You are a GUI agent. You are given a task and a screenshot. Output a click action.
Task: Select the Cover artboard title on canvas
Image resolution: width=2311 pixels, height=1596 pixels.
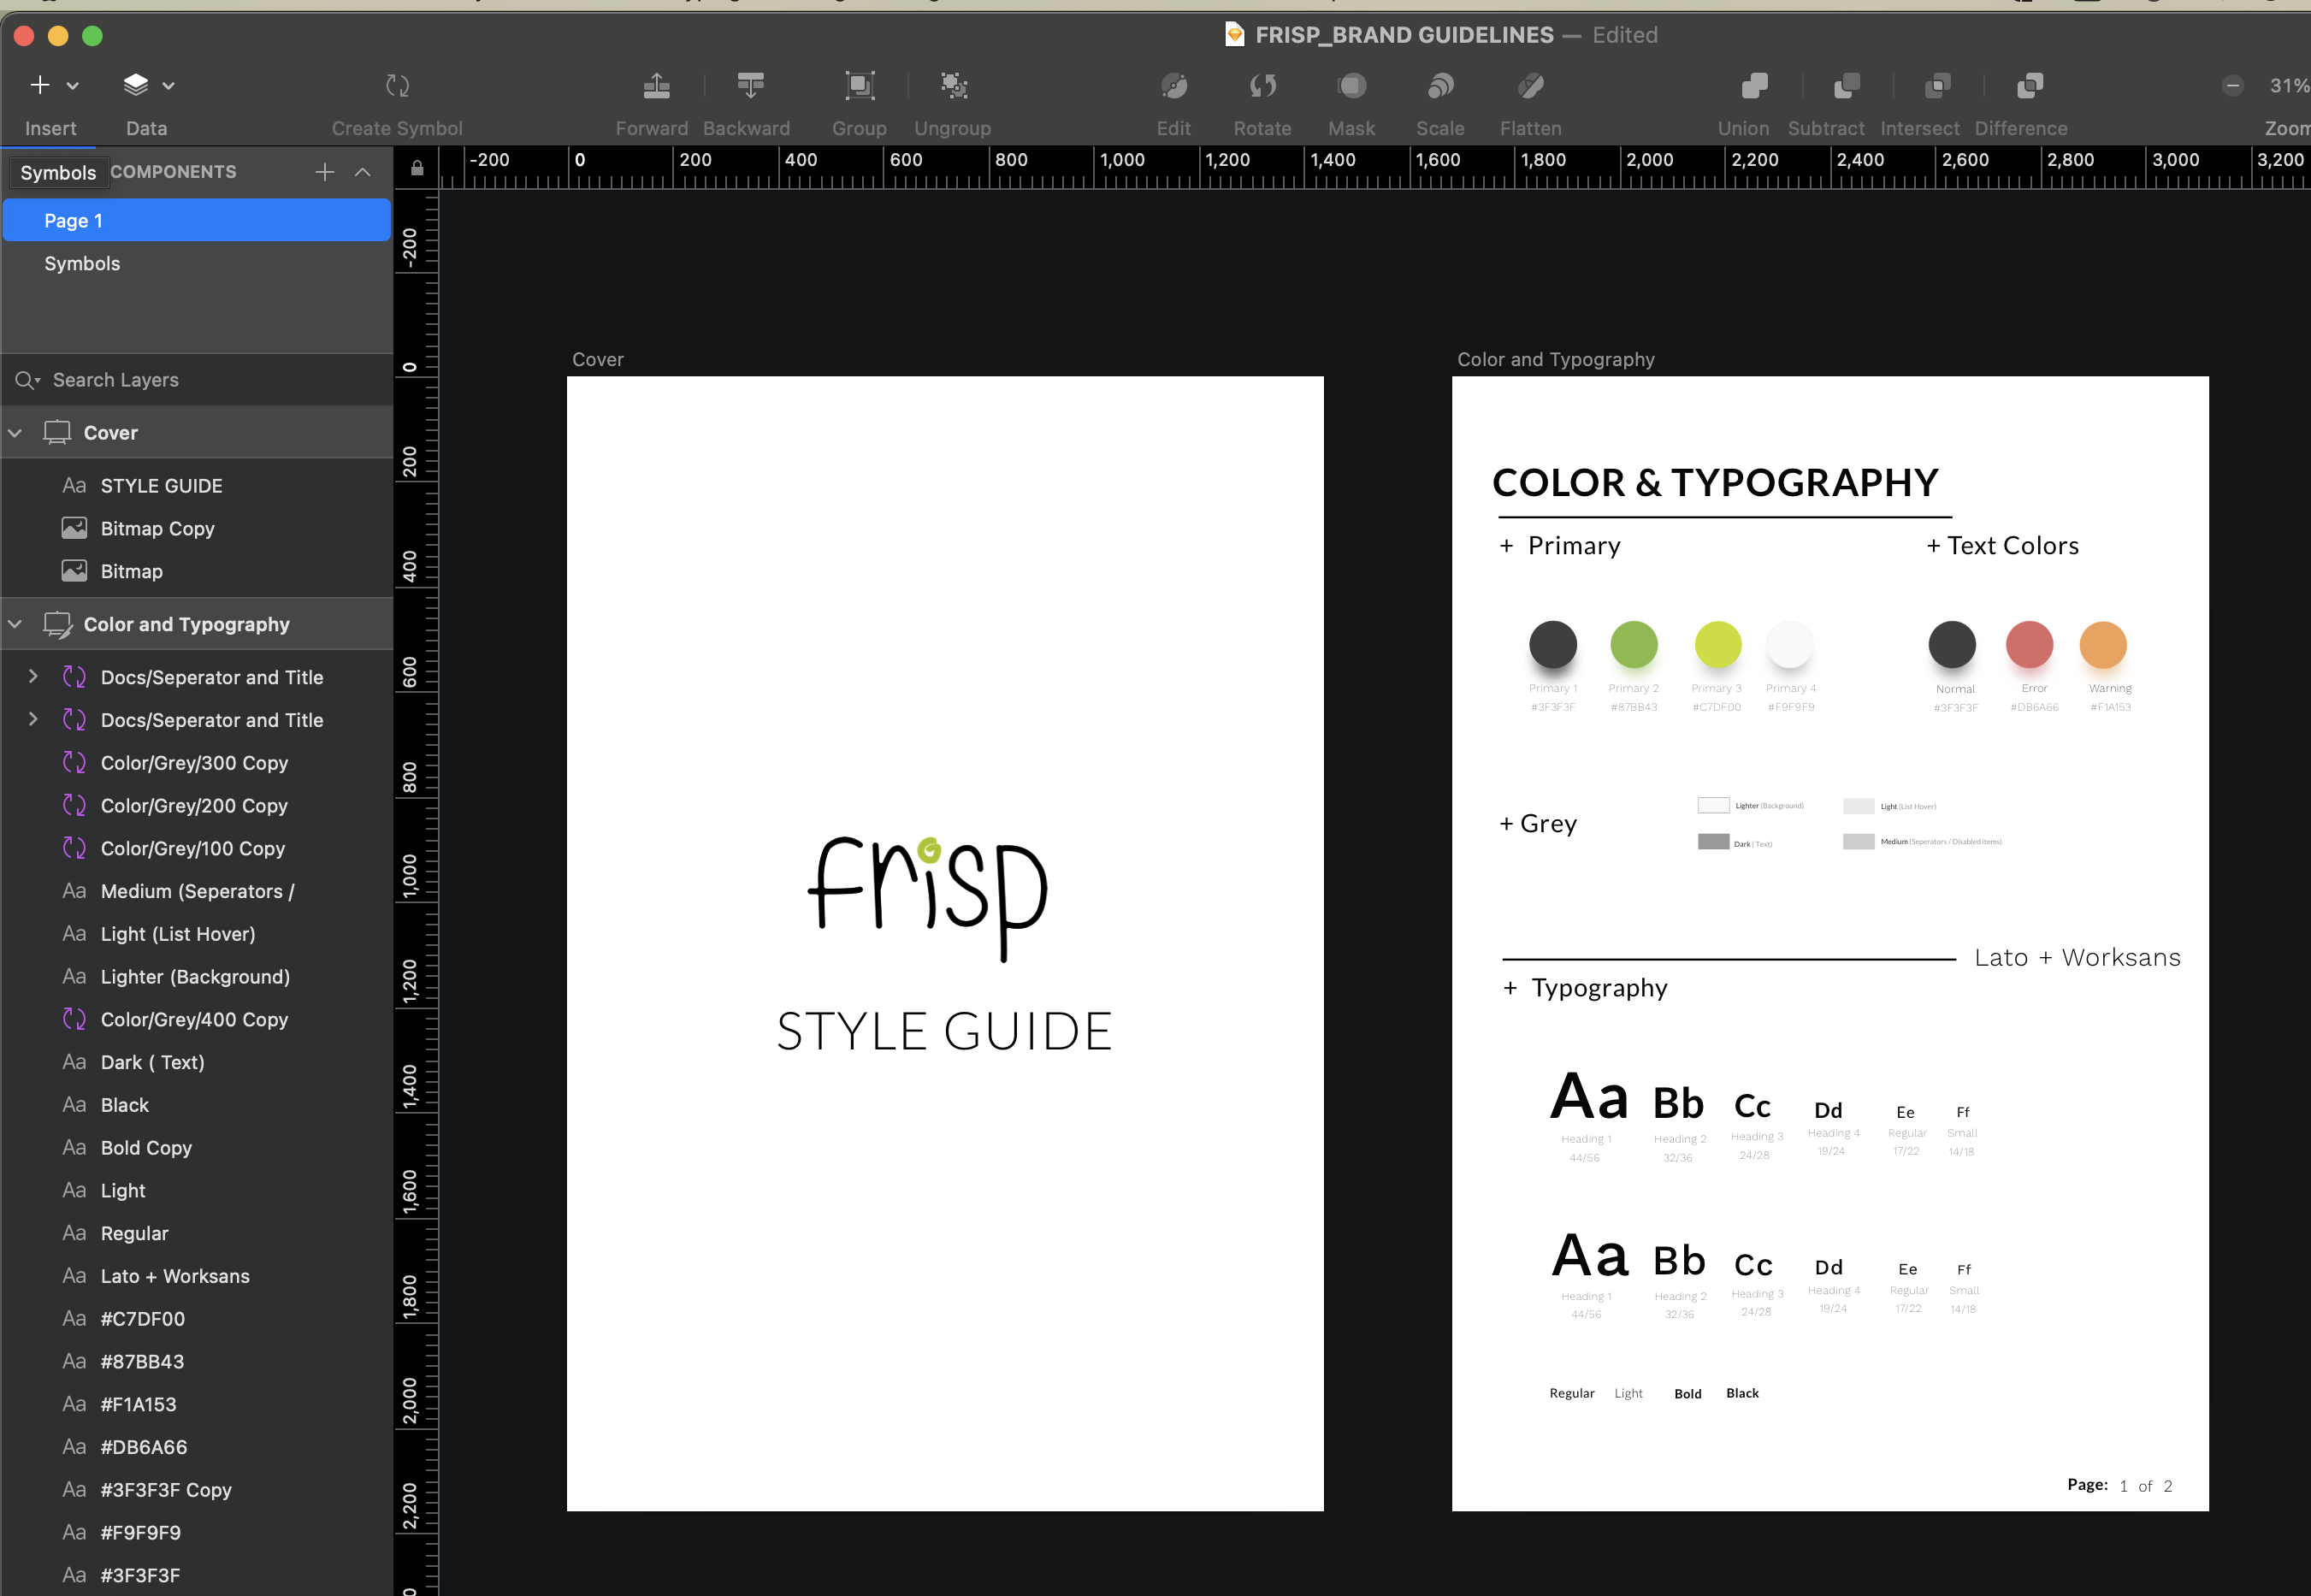point(598,359)
